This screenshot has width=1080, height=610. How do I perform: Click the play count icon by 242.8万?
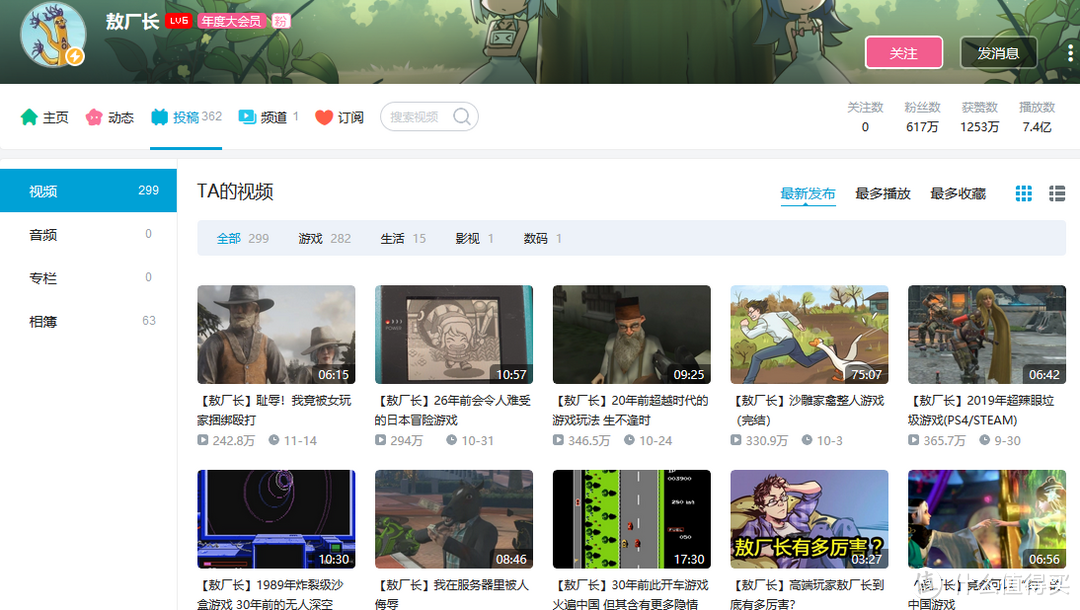[203, 440]
